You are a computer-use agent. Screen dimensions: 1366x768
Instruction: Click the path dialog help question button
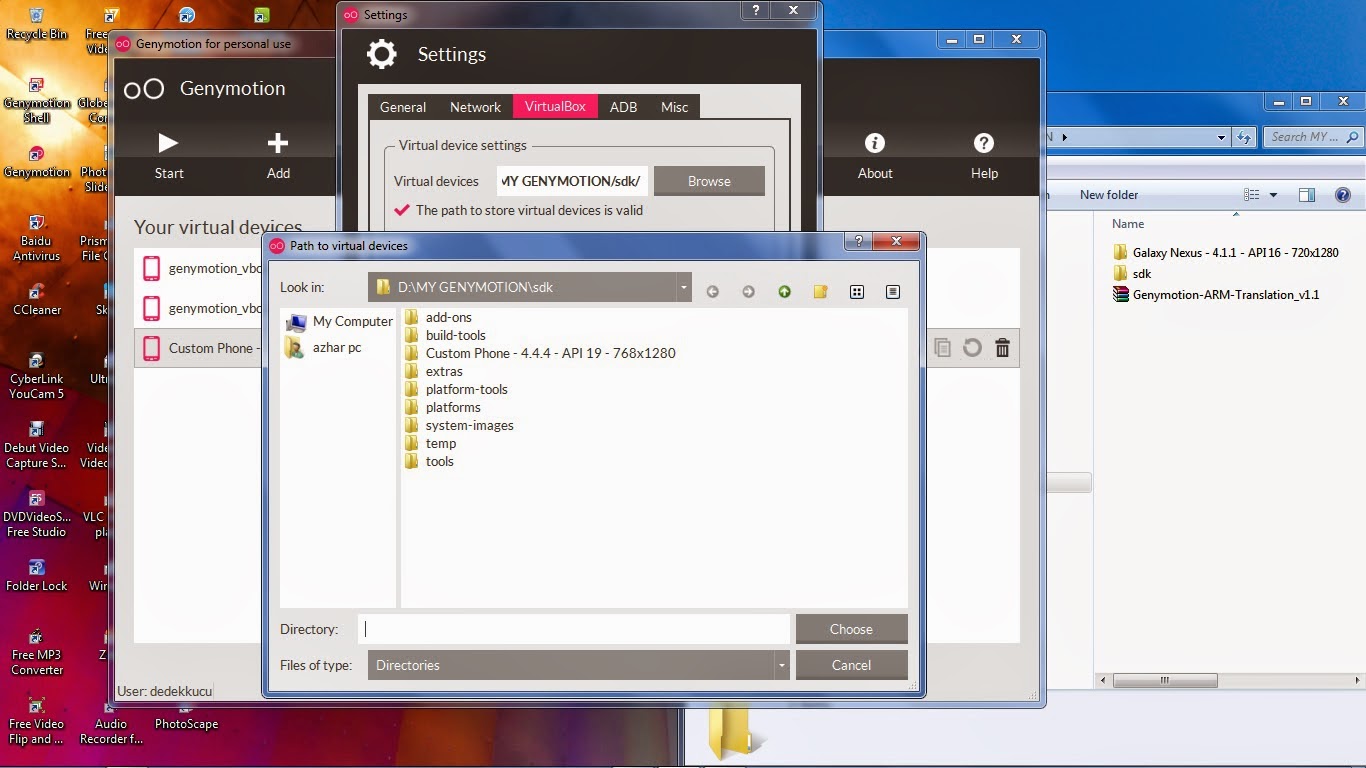[858, 242]
